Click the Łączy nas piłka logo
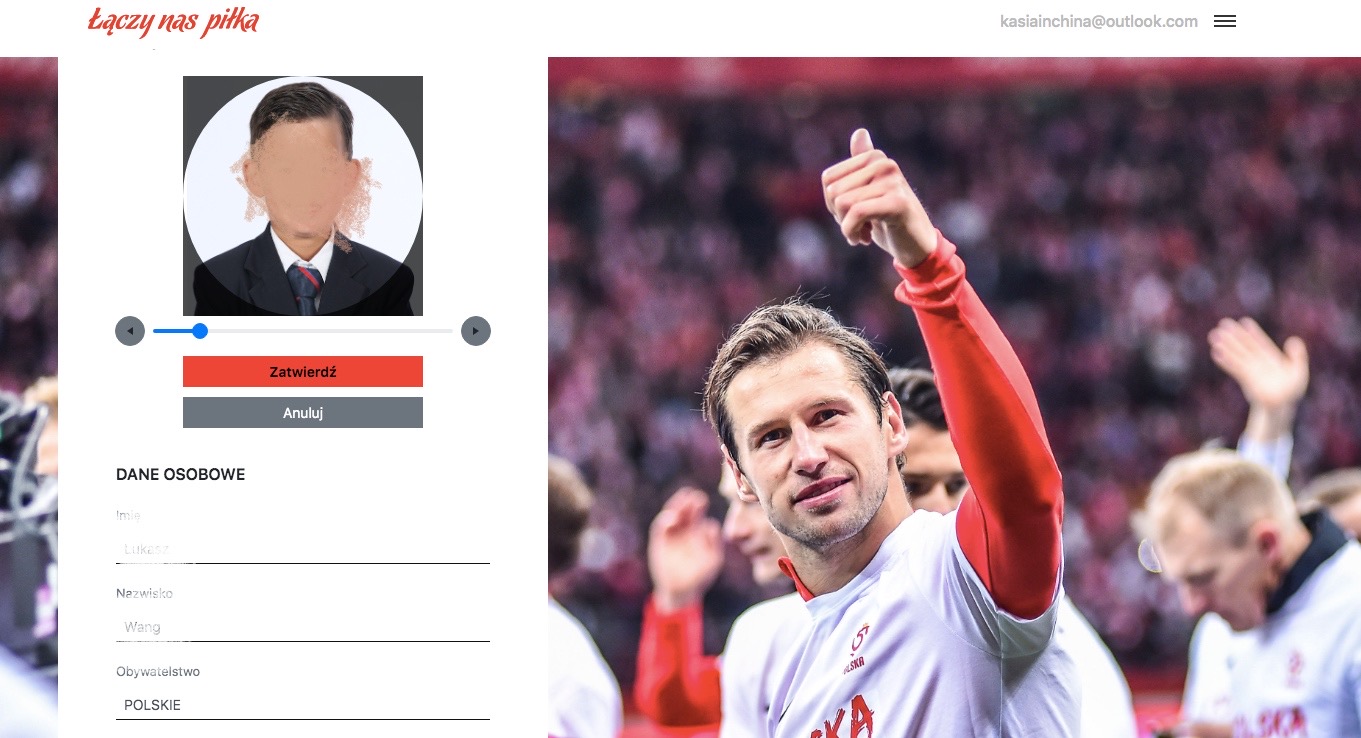The image size is (1361, 738). click(173, 22)
